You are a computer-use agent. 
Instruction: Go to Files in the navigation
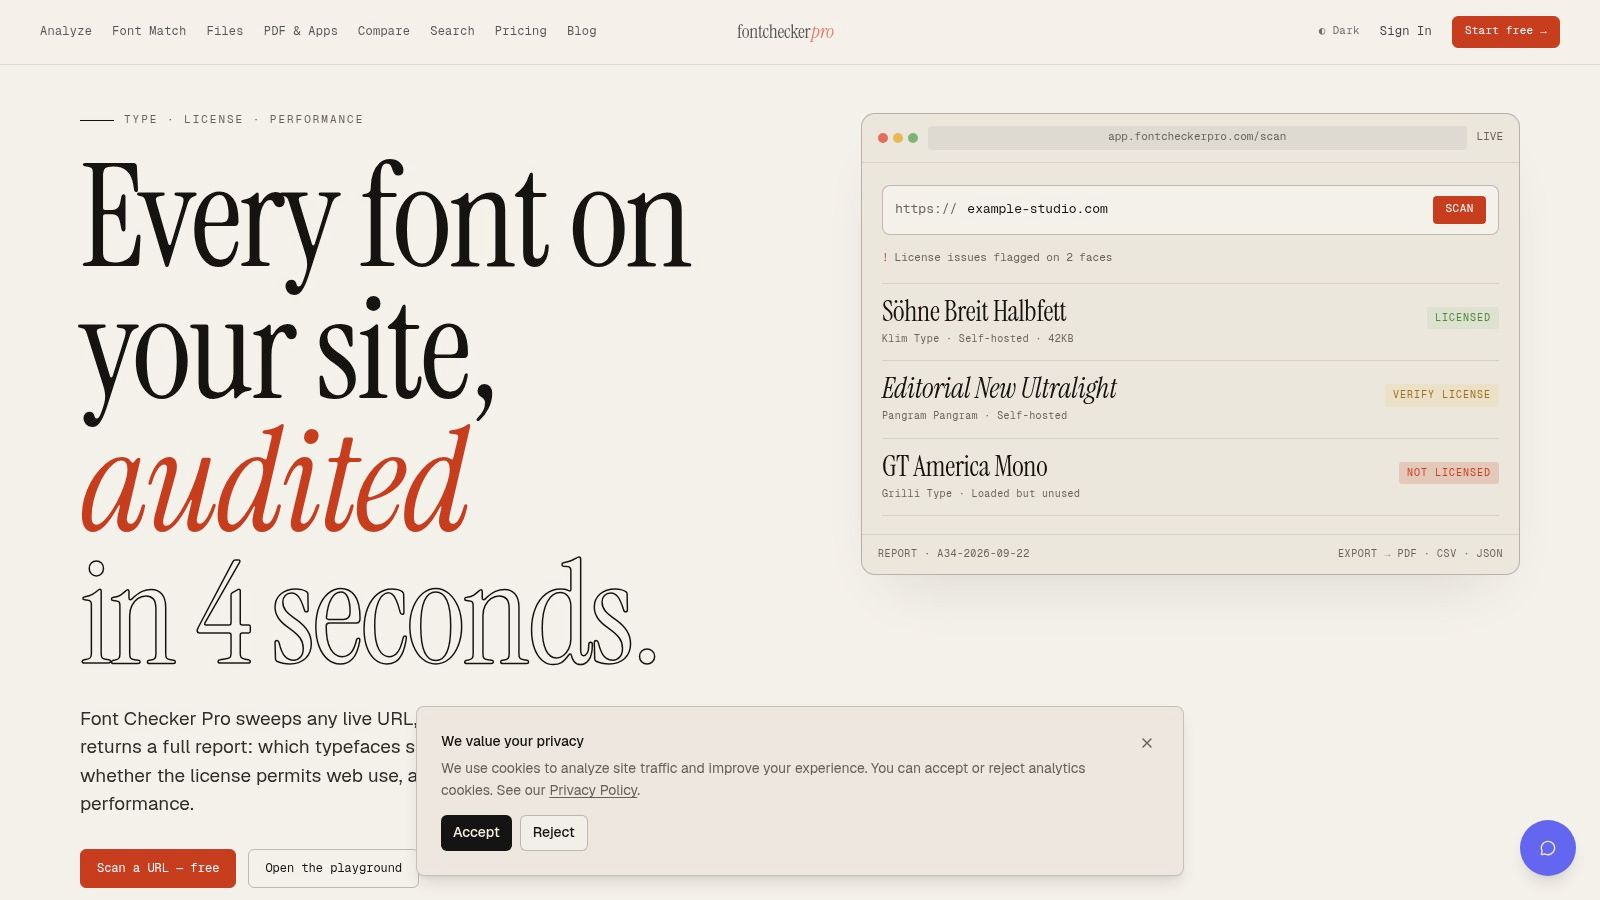pyautogui.click(x=225, y=31)
